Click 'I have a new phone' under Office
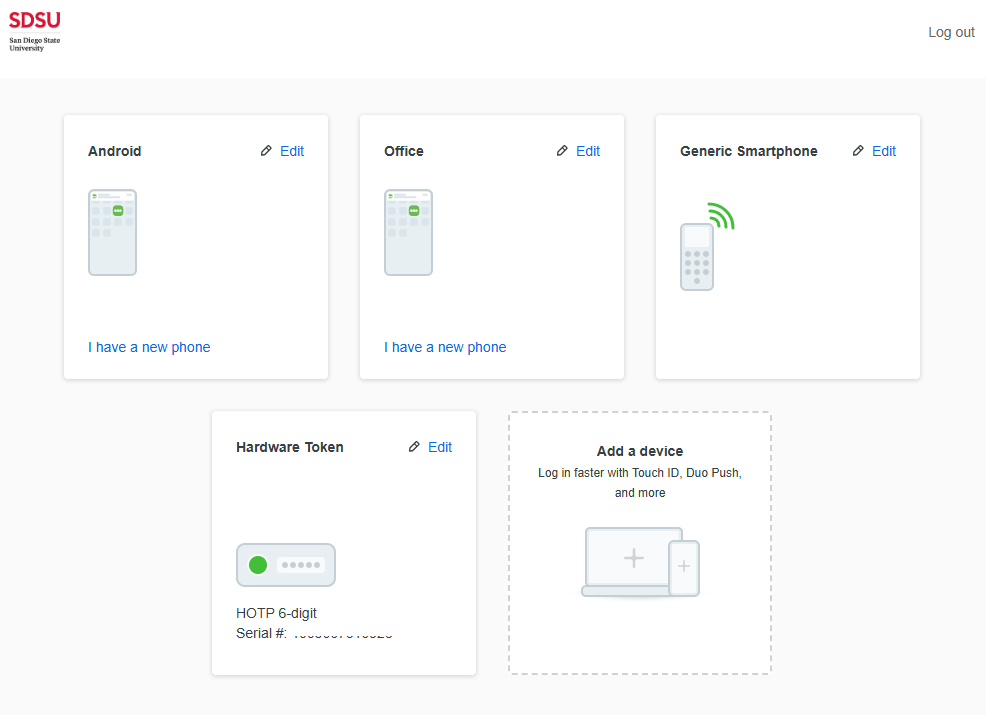 (x=445, y=347)
